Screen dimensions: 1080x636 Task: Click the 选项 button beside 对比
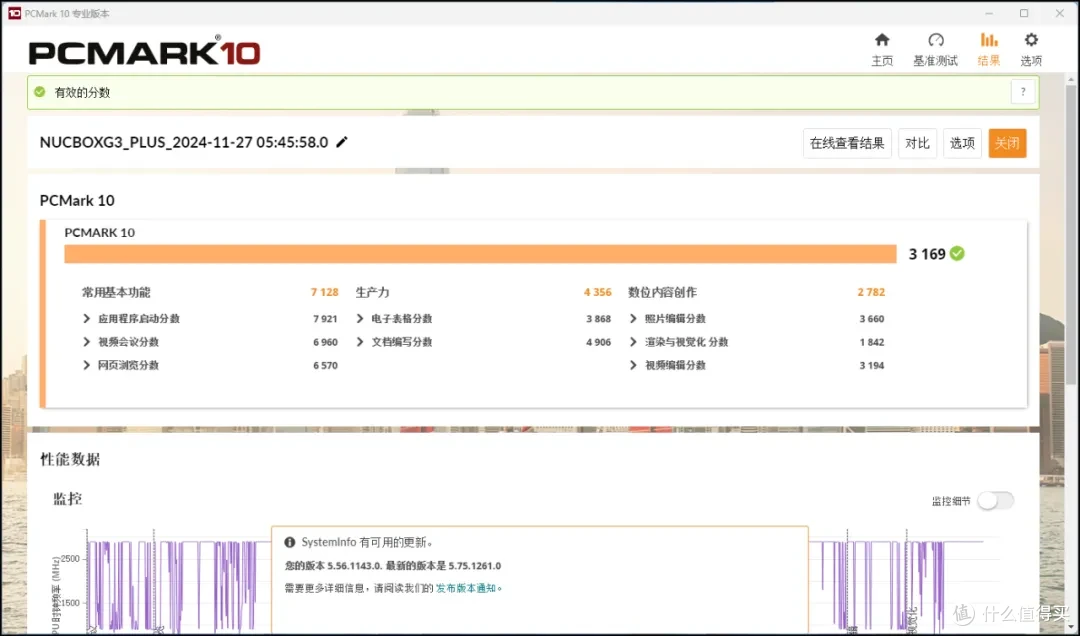click(x=962, y=143)
